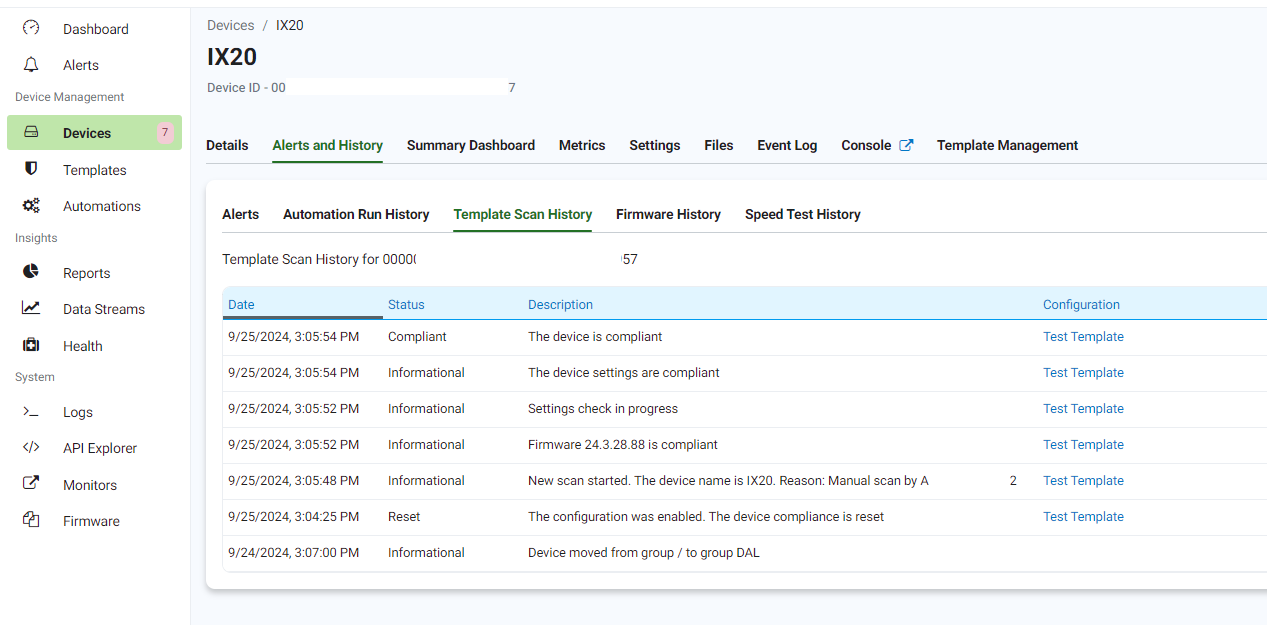
Task: Click the Console external link icon
Action: (906, 145)
